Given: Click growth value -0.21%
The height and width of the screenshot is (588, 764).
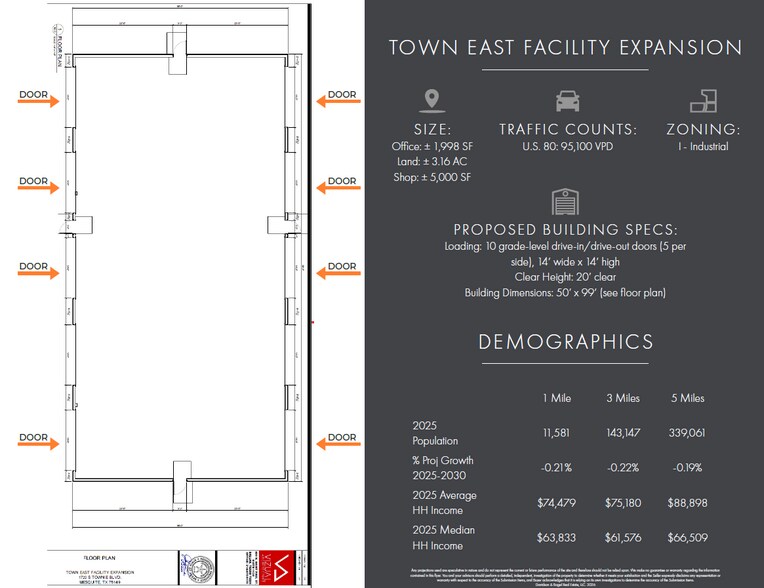Looking at the screenshot, I should (x=556, y=468).
